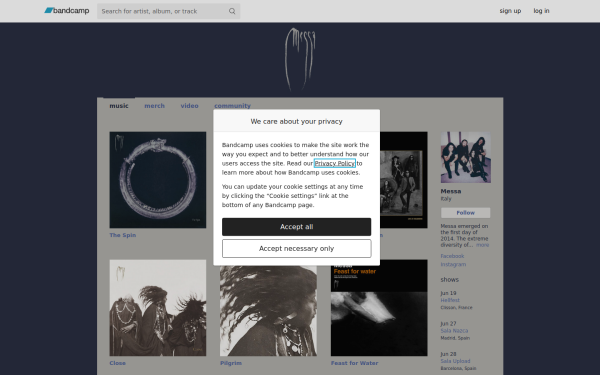Open the Close album cover
600x375 pixels.
pyautogui.click(x=158, y=308)
